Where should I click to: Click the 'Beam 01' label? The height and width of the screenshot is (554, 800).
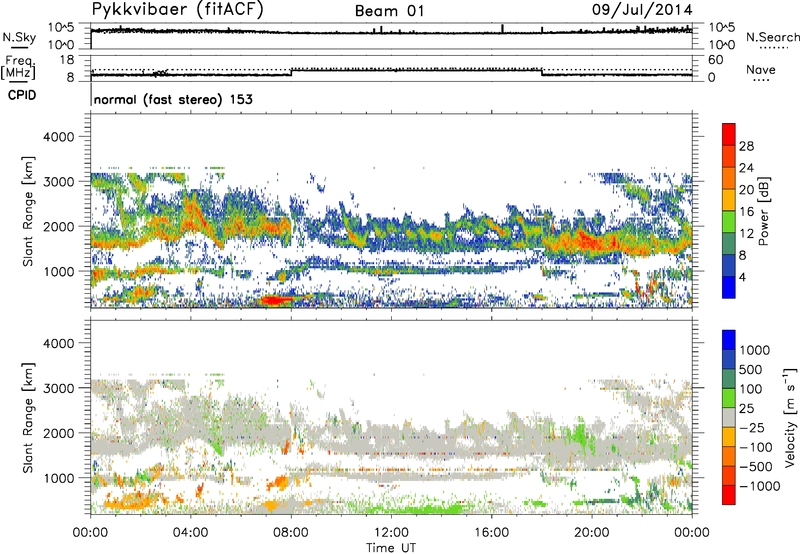pos(389,11)
